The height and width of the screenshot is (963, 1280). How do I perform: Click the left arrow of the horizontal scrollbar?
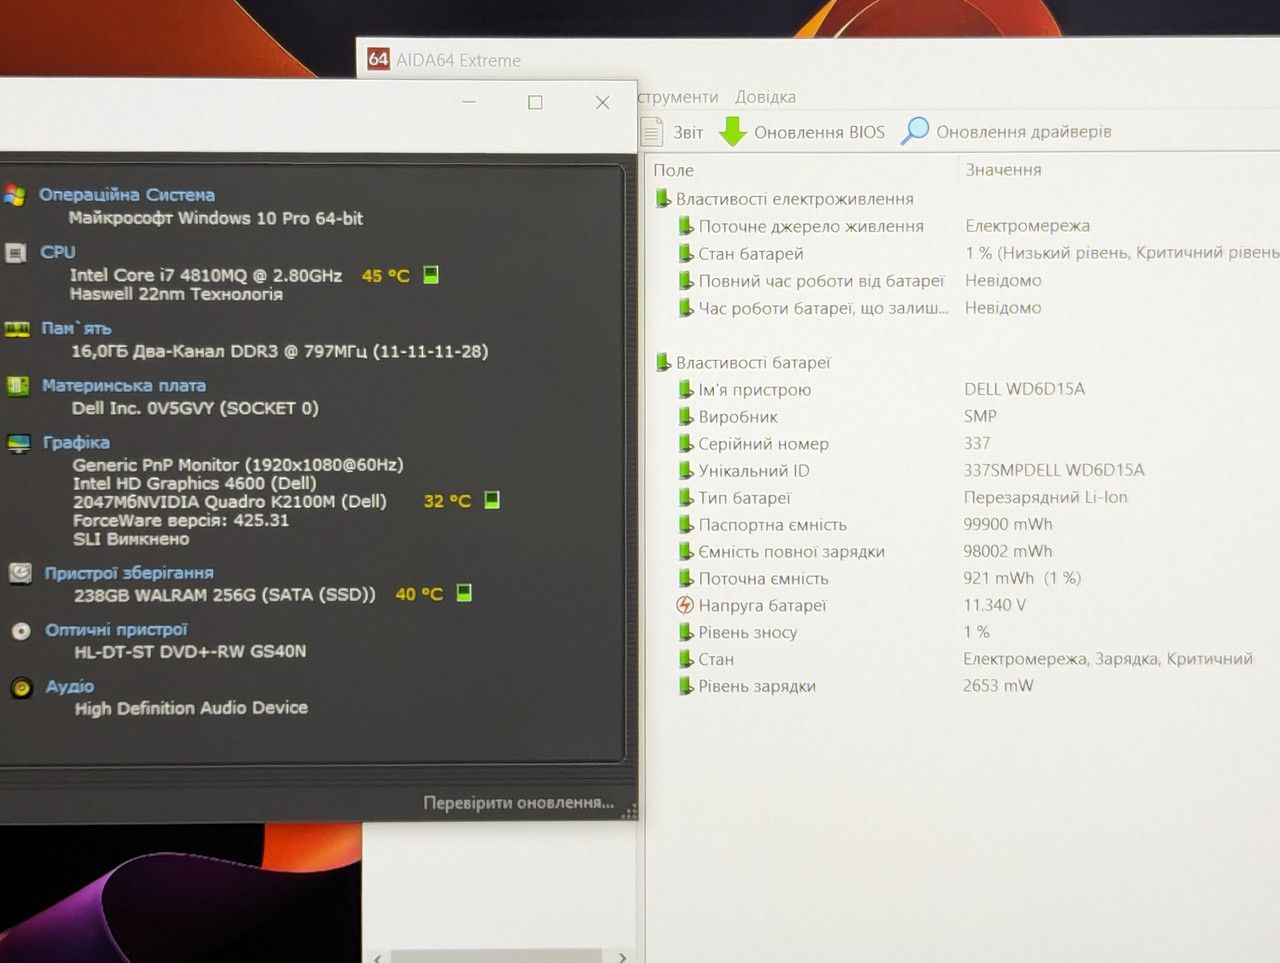pyautogui.click(x=377, y=957)
